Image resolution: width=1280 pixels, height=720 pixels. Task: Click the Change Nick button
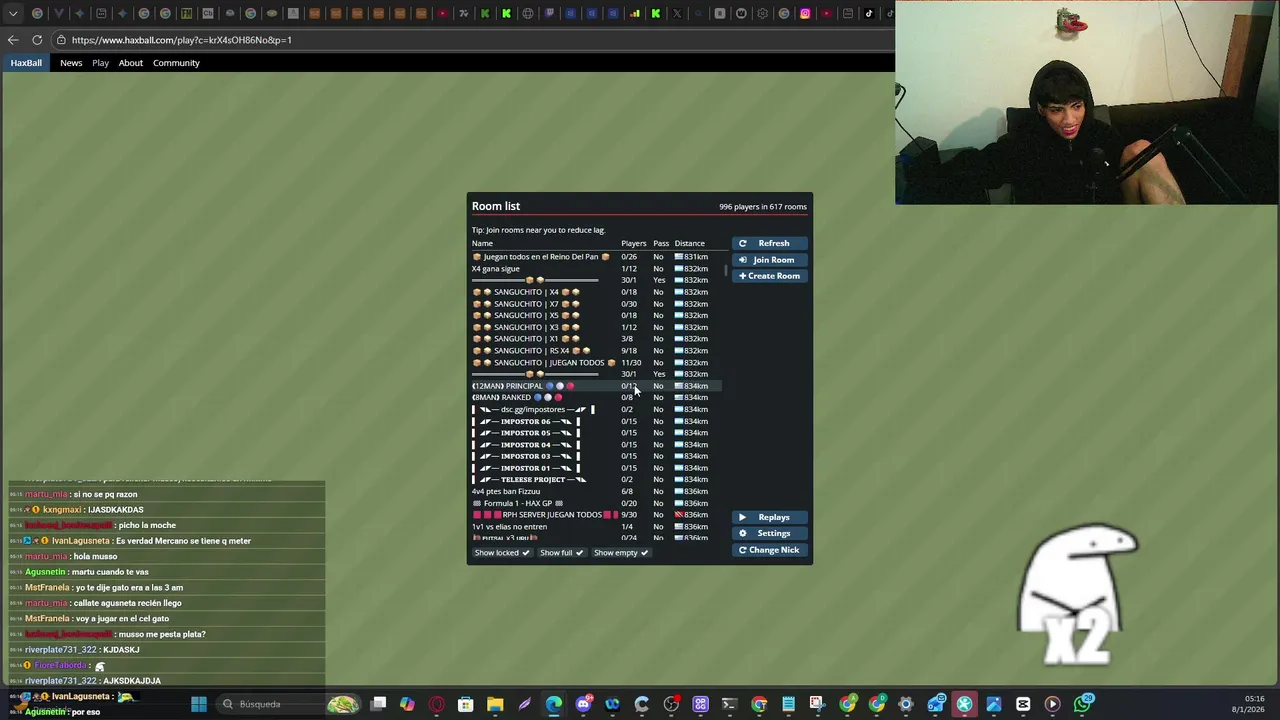(x=769, y=550)
